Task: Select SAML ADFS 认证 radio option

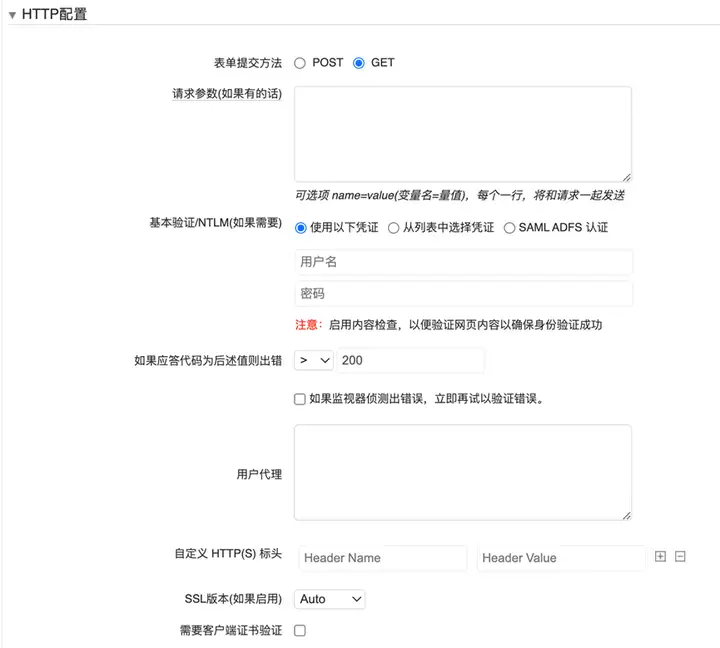Action: tap(509, 228)
